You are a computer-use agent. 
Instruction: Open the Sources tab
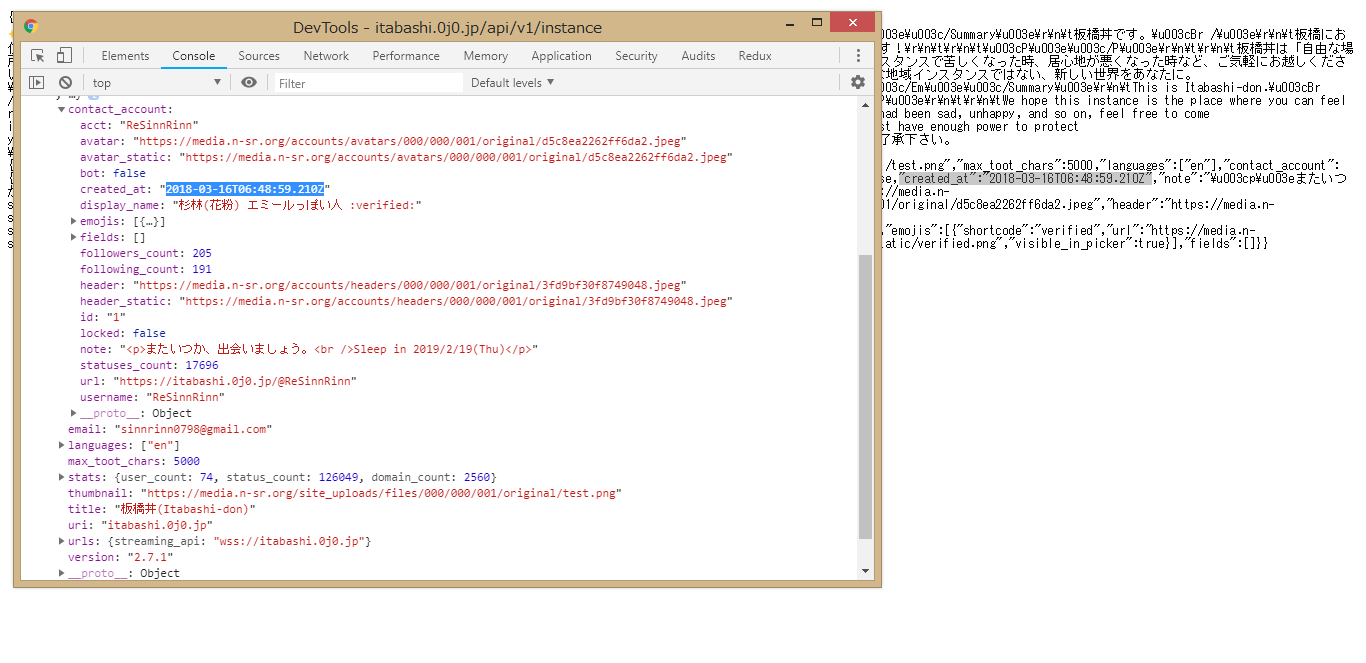click(x=259, y=56)
